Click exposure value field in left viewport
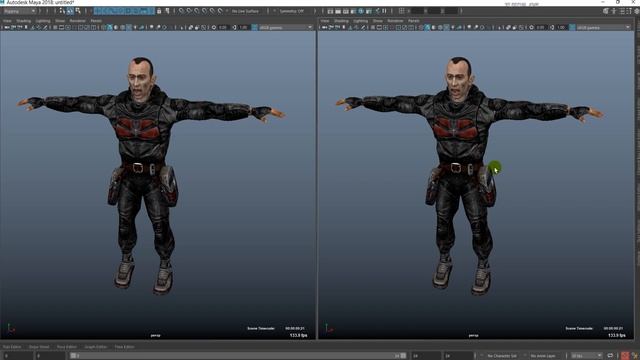This screenshot has width=640, height=360. click(x=223, y=27)
